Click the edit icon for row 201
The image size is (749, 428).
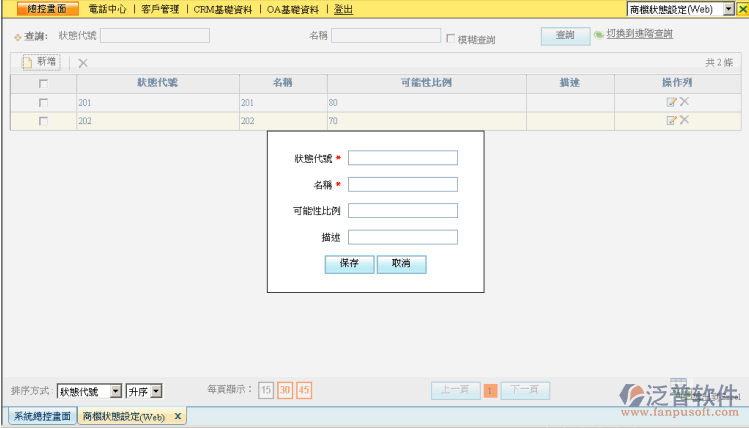coord(672,102)
